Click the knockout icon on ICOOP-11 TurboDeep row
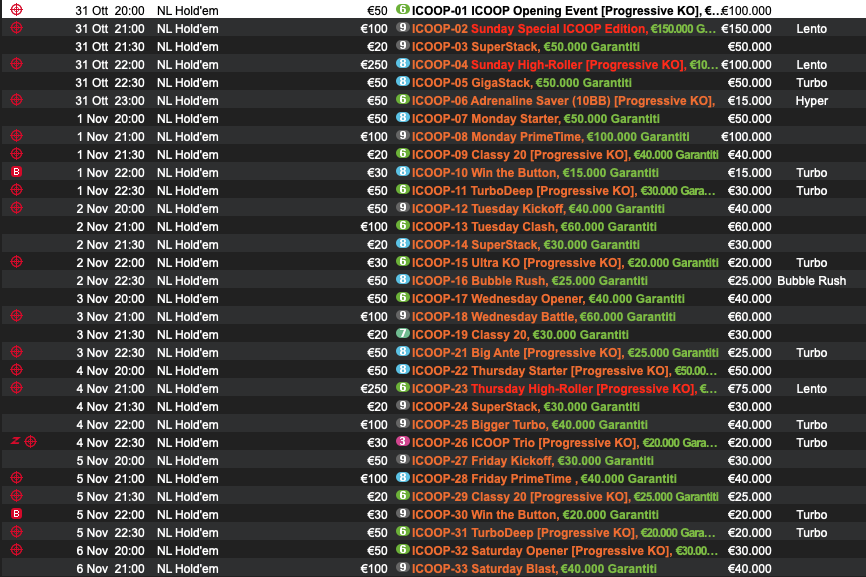 tap(17, 189)
